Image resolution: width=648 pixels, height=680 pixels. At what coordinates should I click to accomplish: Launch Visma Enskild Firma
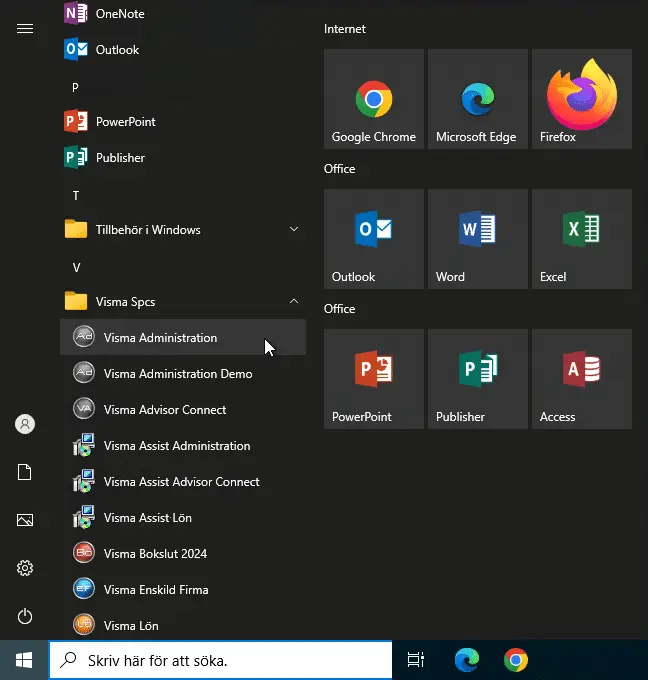183,589
